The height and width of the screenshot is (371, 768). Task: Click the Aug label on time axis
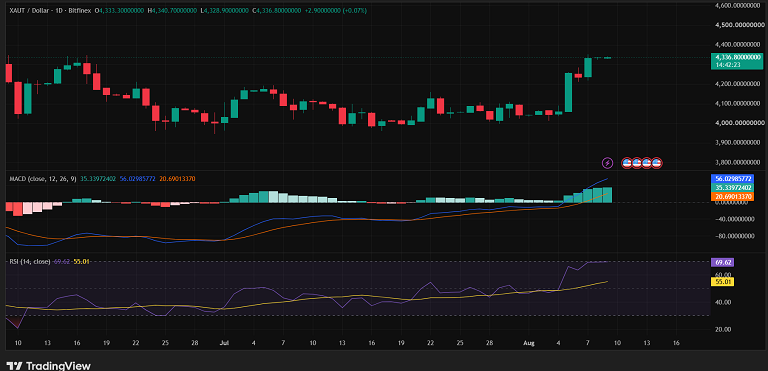point(530,343)
